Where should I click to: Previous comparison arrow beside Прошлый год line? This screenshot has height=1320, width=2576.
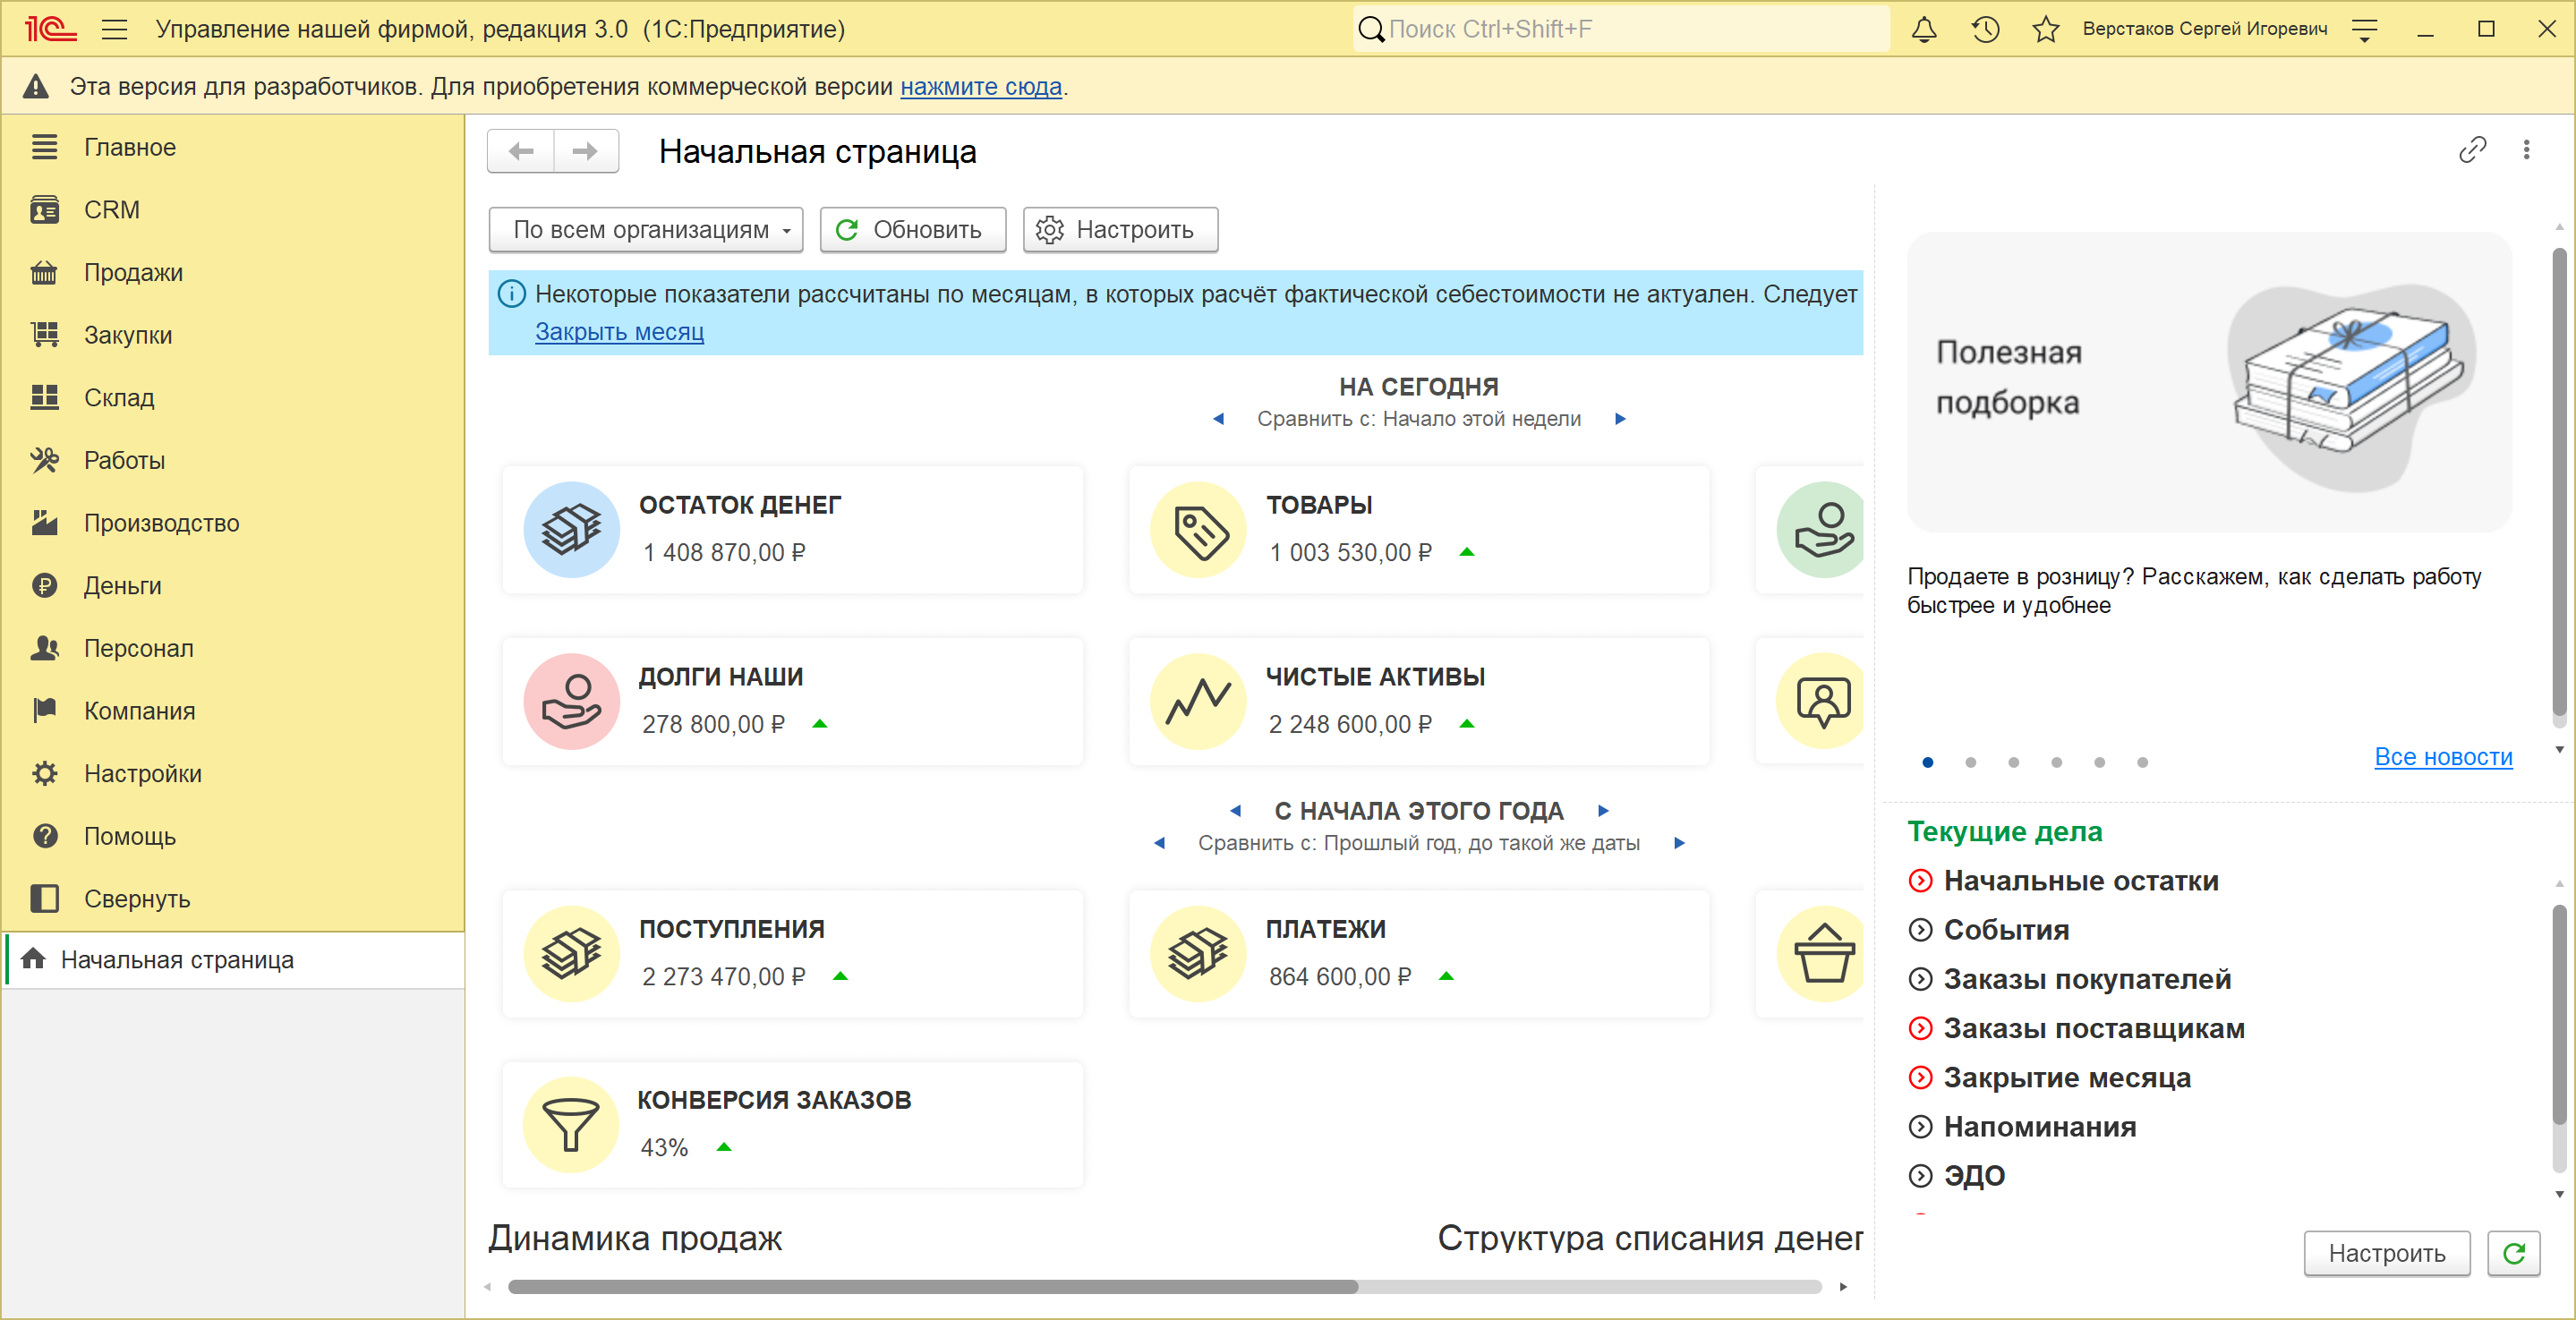(x=1159, y=843)
